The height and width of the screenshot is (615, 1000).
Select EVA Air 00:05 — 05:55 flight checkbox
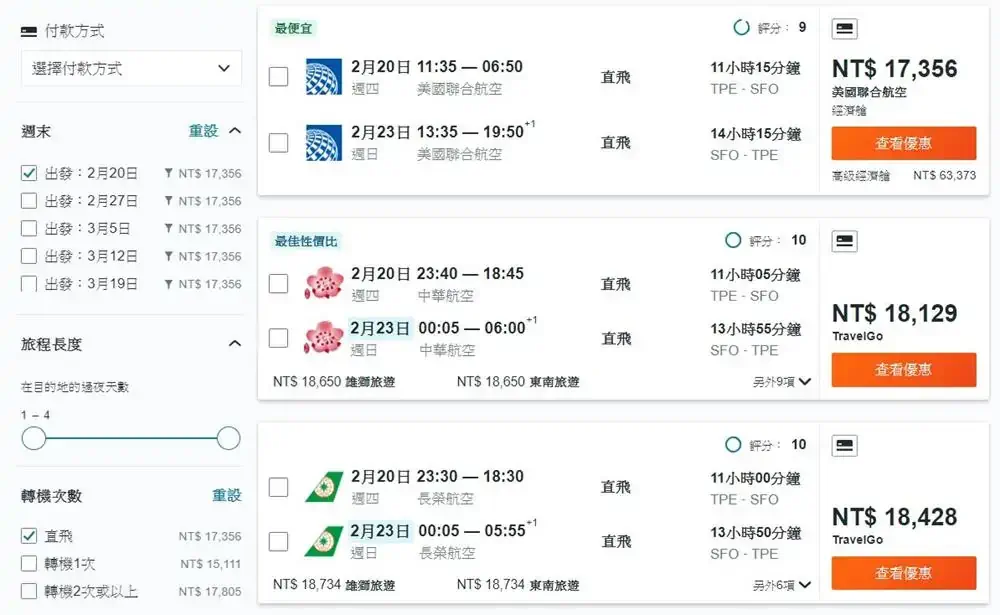pos(278,541)
